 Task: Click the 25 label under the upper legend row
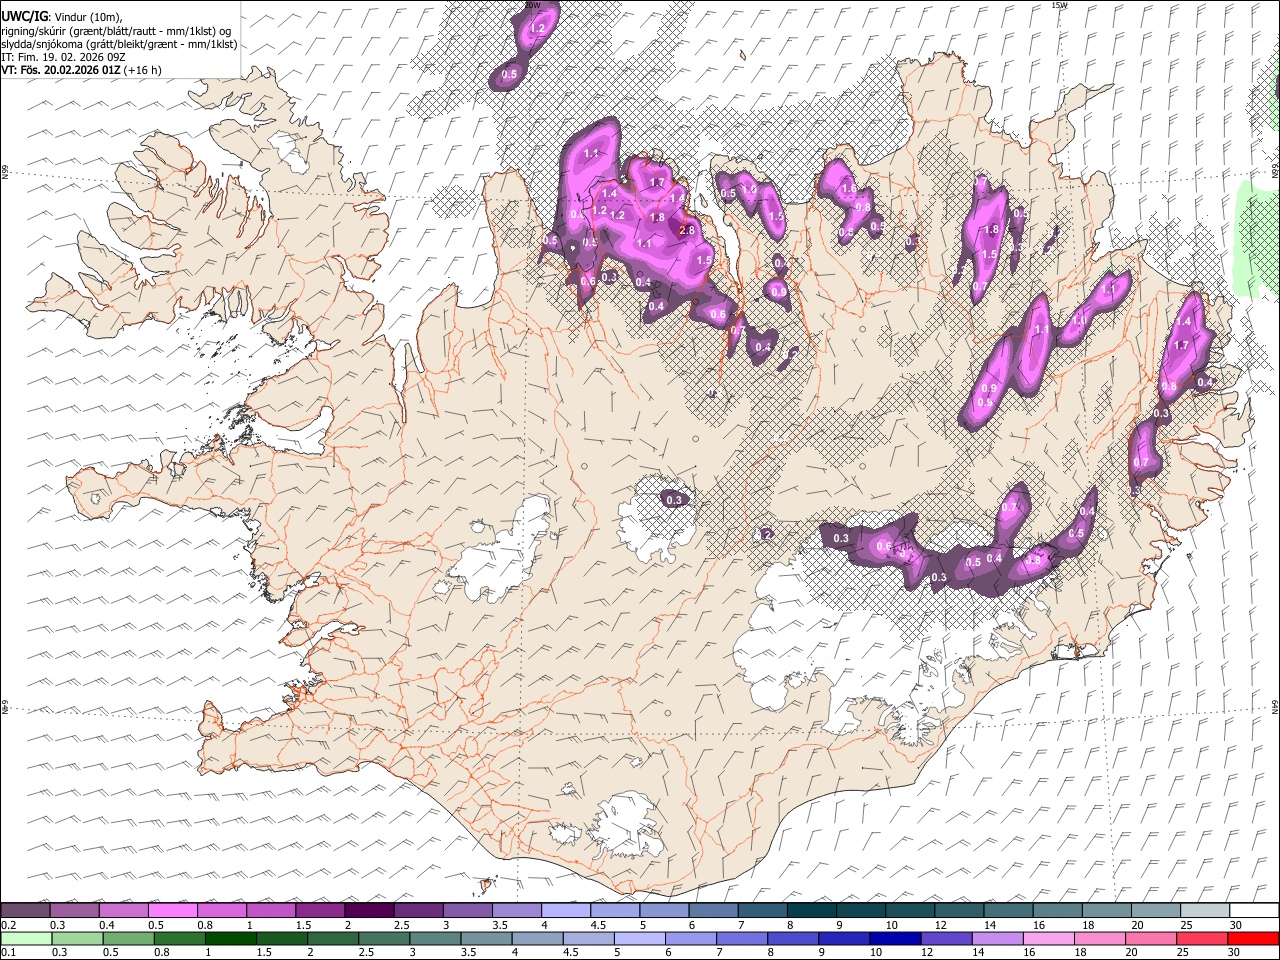1186,925
